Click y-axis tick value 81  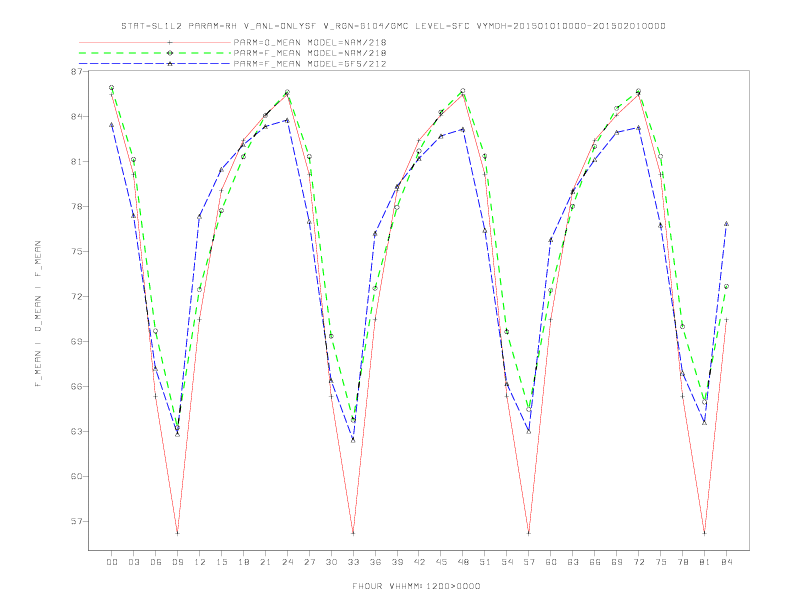pos(76,162)
